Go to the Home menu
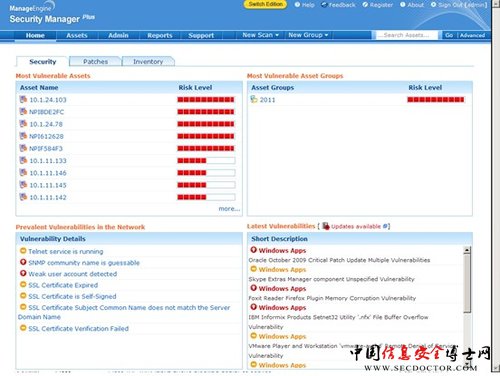 tap(35, 35)
